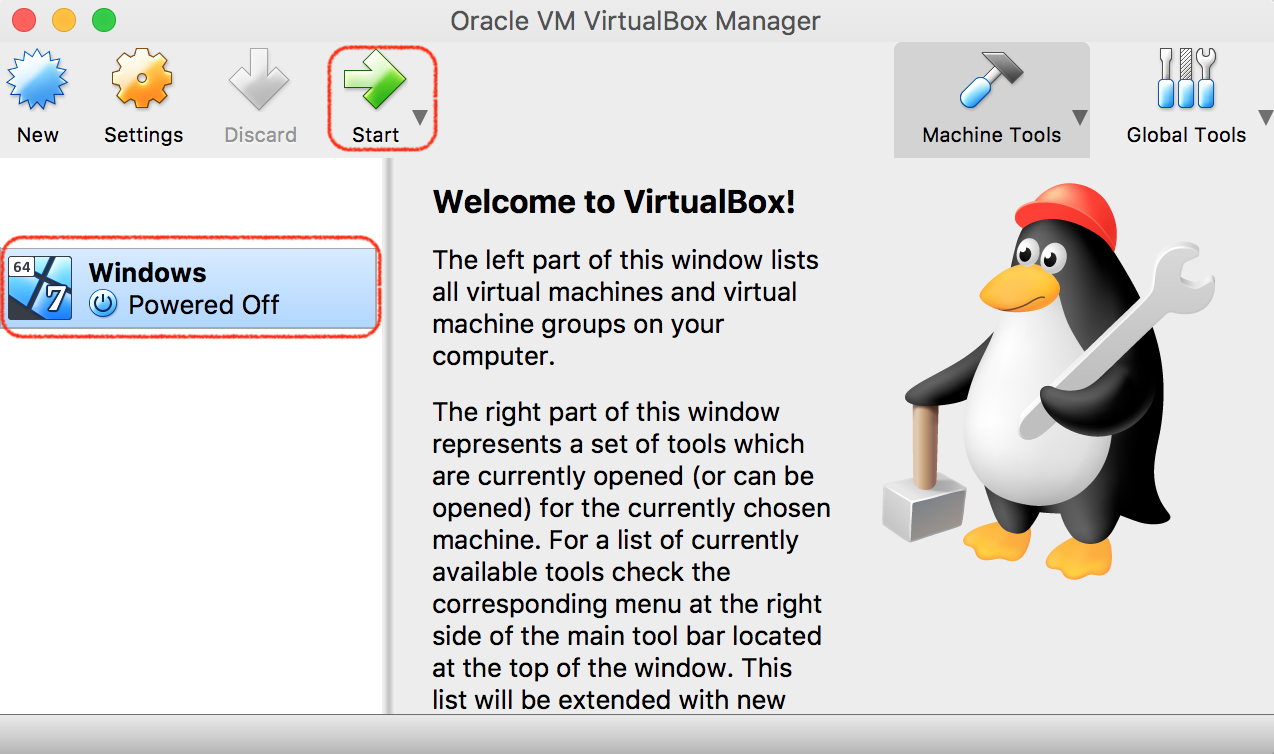This screenshot has width=1274, height=754.
Task: Click the Powered Off state icon
Action: pyautogui.click(x=103, y=304)
